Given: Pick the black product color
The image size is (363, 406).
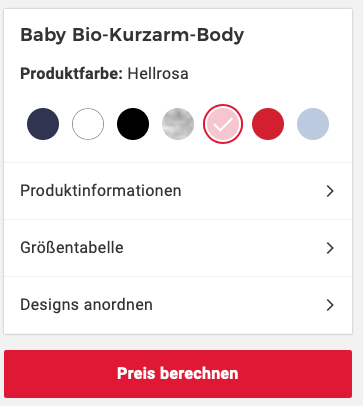Looking at the screenshot, I should [x=133, y=124].
